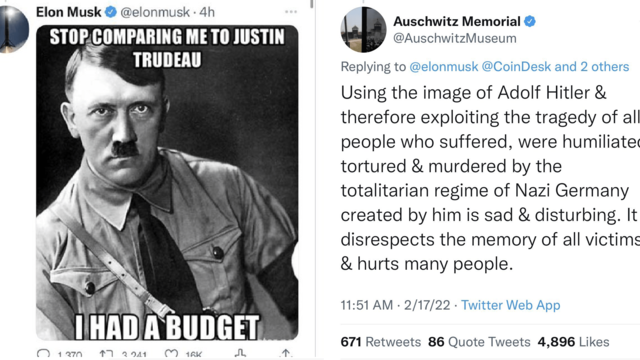Retweet using the arrows icon showing 3,241
This screenshot has height=360, width=640.
[x=106, y=354]
